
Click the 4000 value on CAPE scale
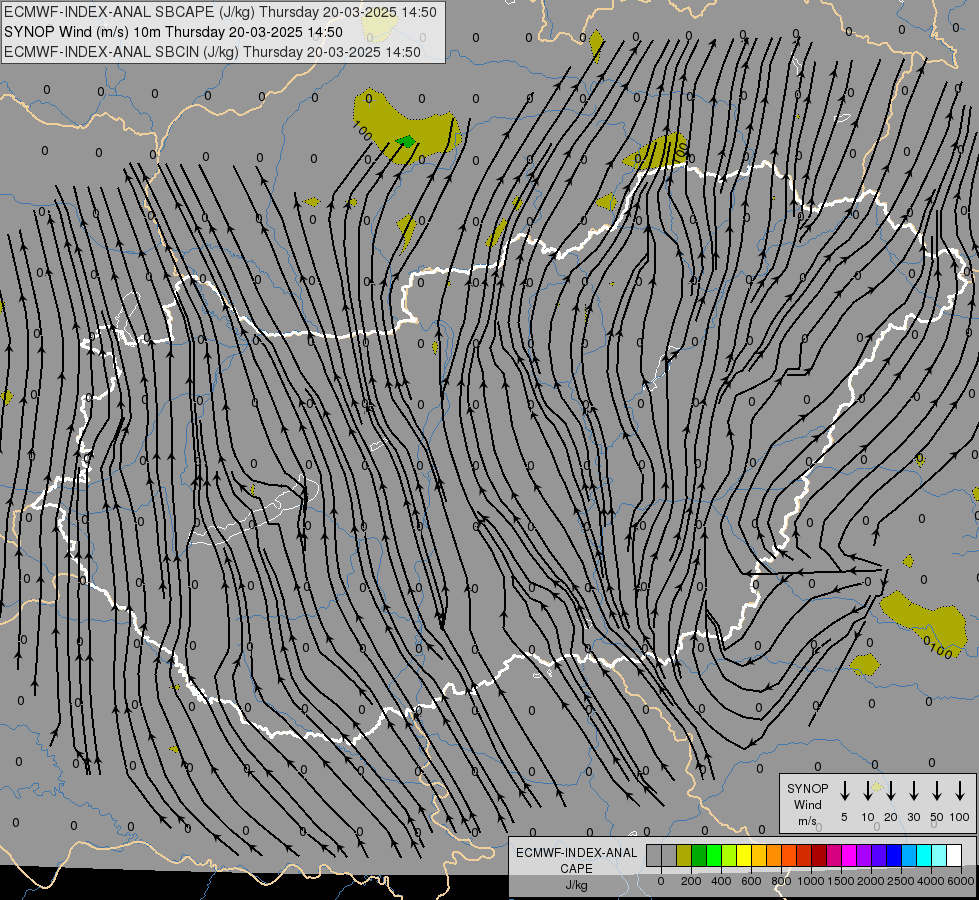coord(931,881)
